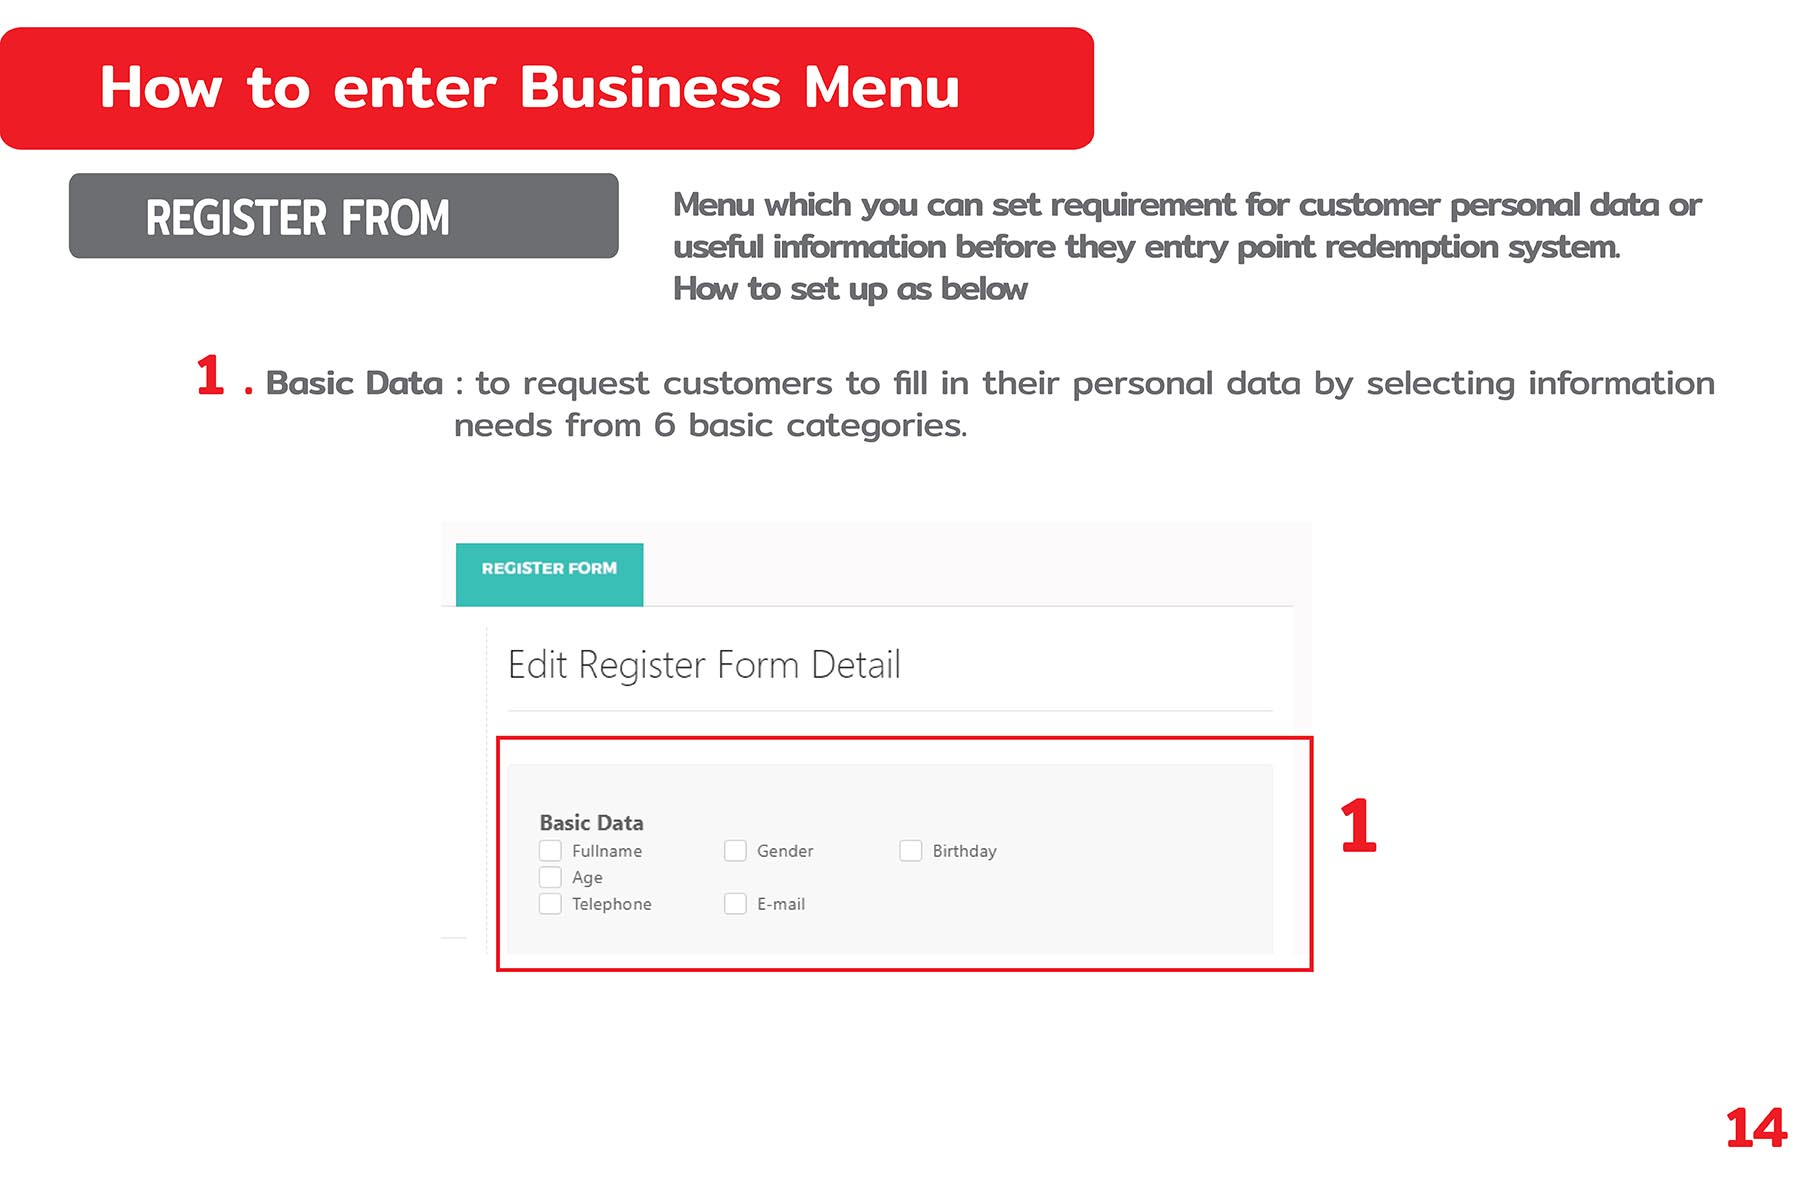This screenshot has height=1200, width=1800.
Task: Click the Gender label text
Action: (785, 851)
